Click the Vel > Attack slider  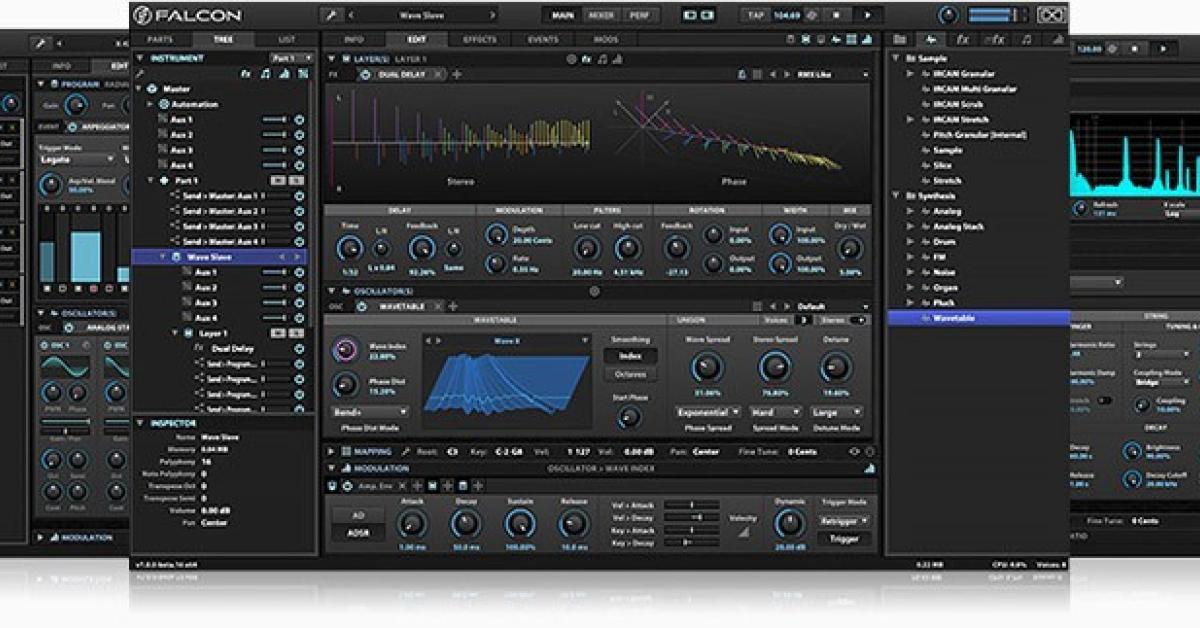[690, 505]
